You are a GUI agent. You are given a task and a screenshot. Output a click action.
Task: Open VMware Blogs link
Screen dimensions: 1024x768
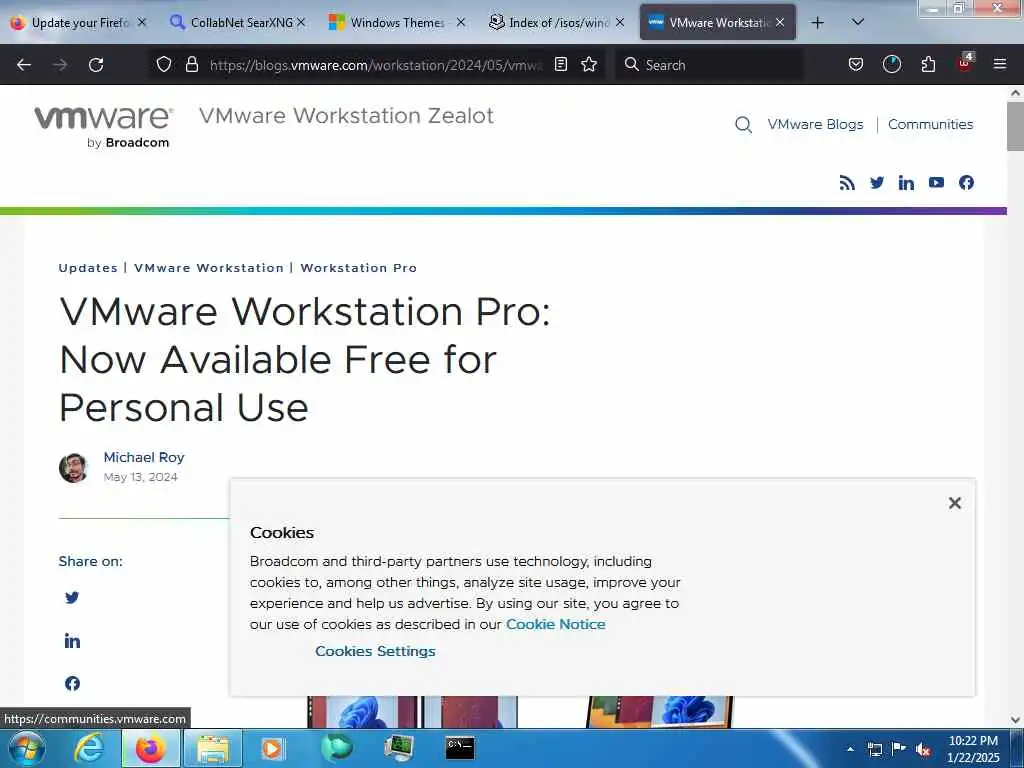[815, 124]
